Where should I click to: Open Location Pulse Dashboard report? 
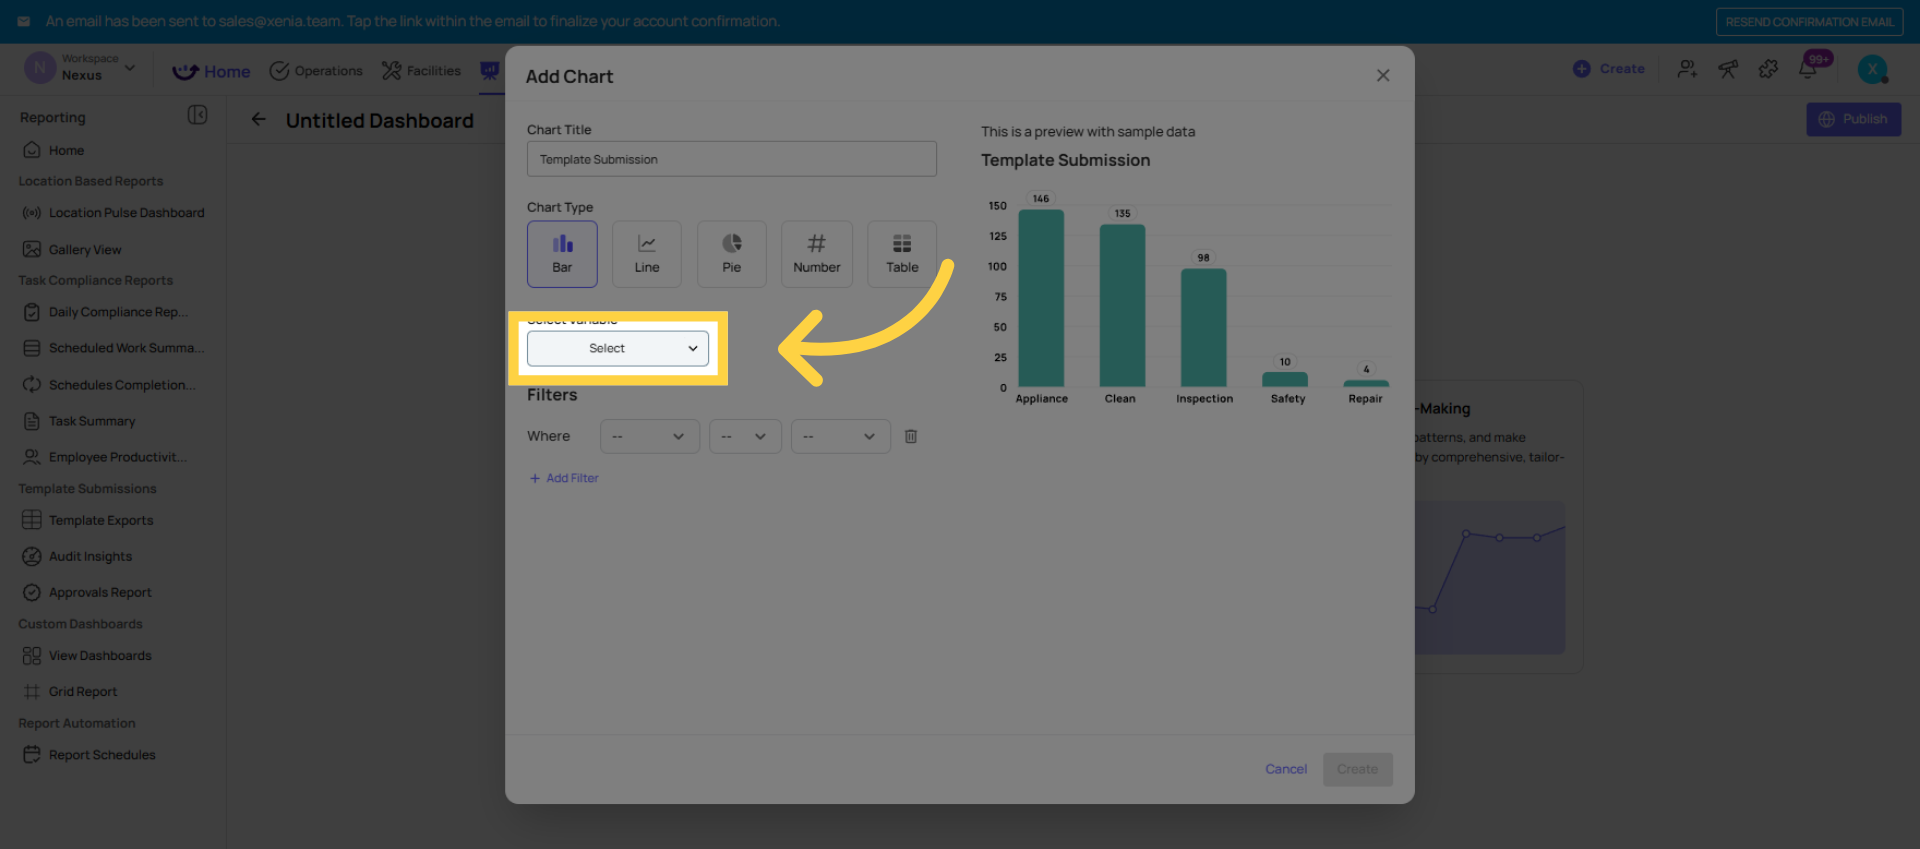pyautogui.click(x=113, y=213)
